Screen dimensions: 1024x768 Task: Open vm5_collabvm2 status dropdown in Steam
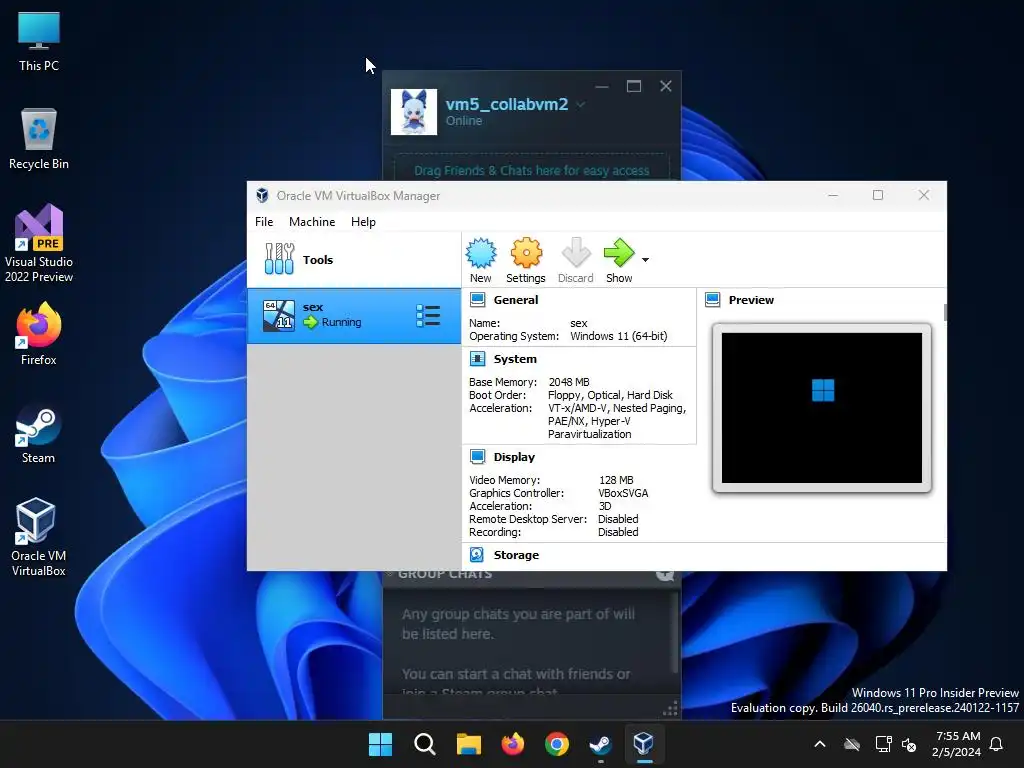point(581,104)
